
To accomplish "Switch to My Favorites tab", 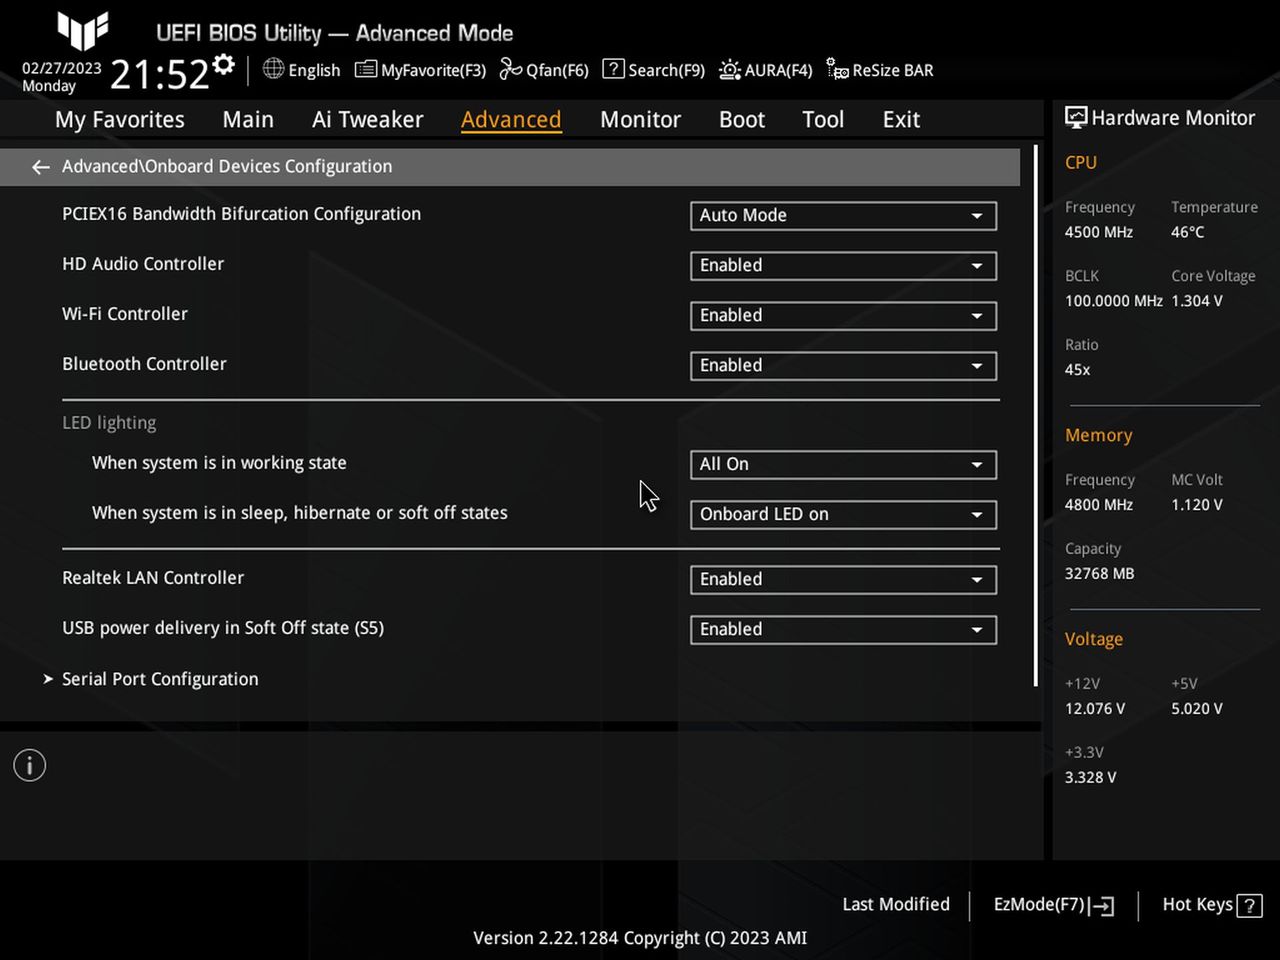I will point(120,120).
